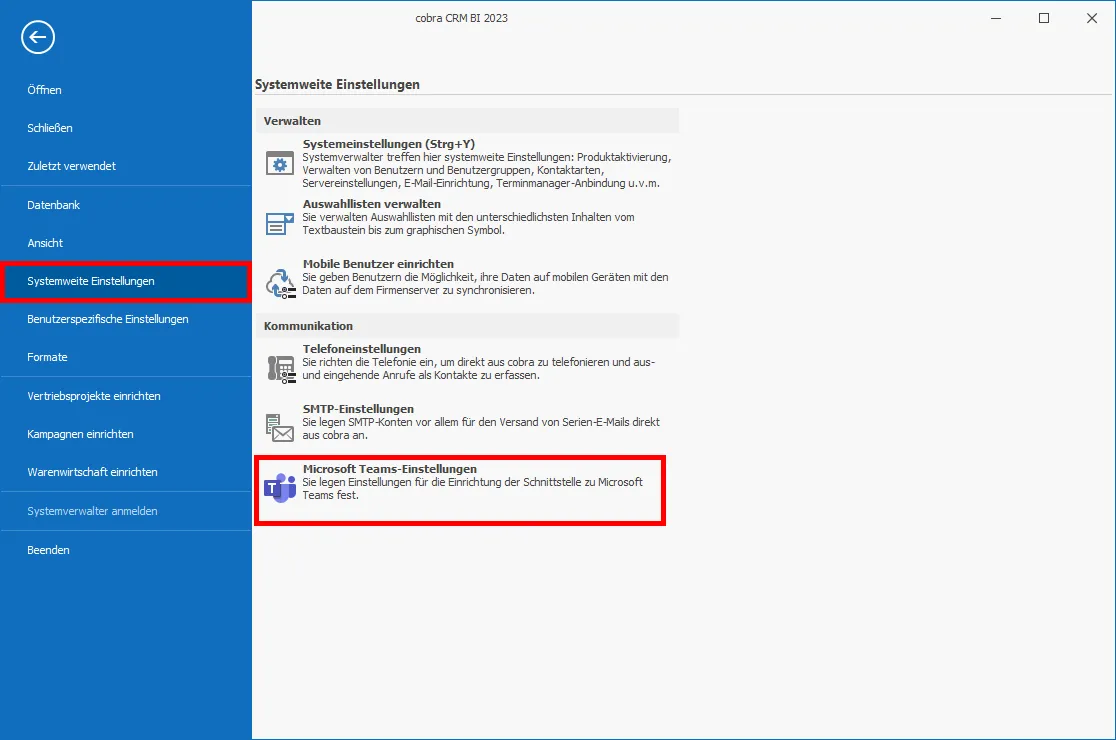Open Systemeinstellungen (Strg+Y) title
The width and height of the screenshot is (1116, 740).
389,144
